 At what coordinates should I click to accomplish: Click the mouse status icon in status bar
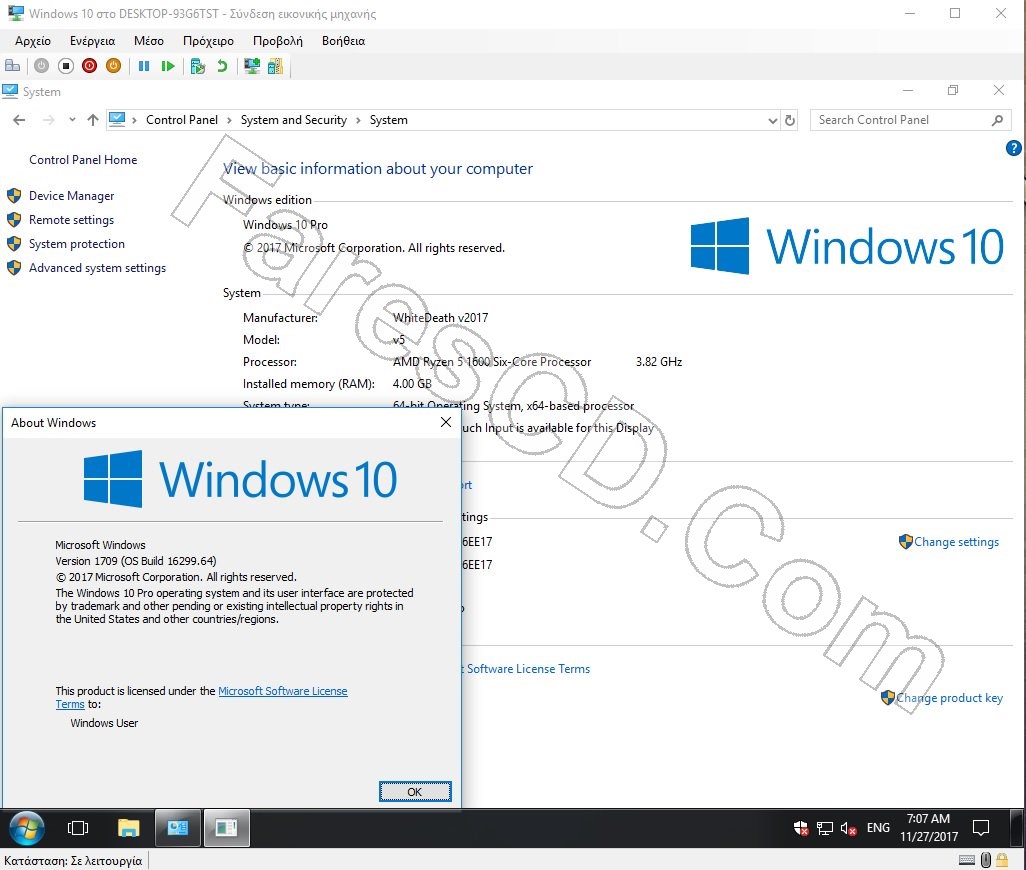[x=985, y=860]
